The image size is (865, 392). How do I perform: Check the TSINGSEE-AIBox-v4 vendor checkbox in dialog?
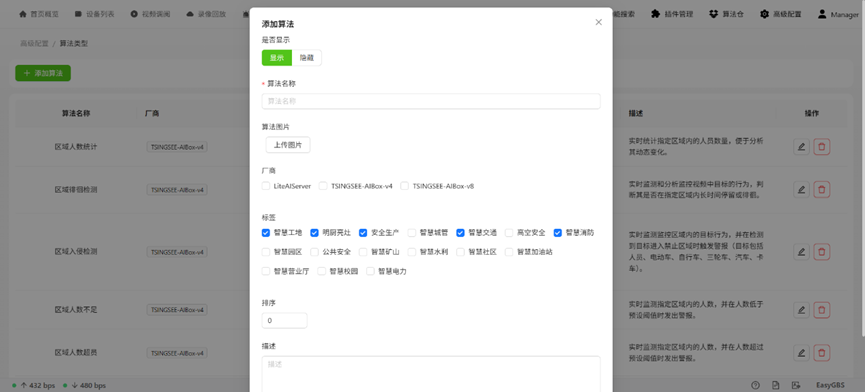click(323, 186)
